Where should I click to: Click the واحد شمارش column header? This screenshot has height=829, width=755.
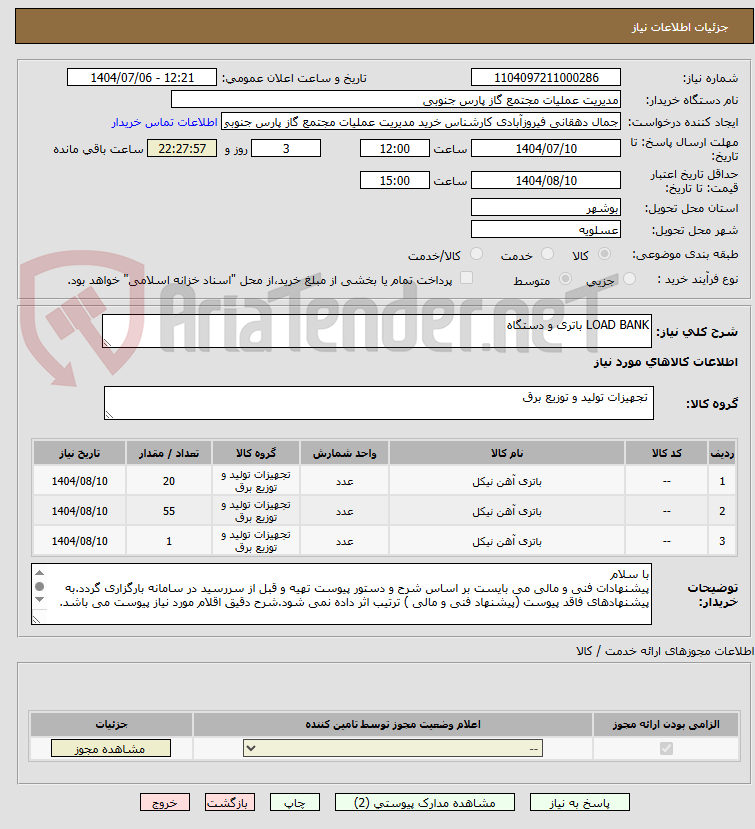tap(344, 453)
